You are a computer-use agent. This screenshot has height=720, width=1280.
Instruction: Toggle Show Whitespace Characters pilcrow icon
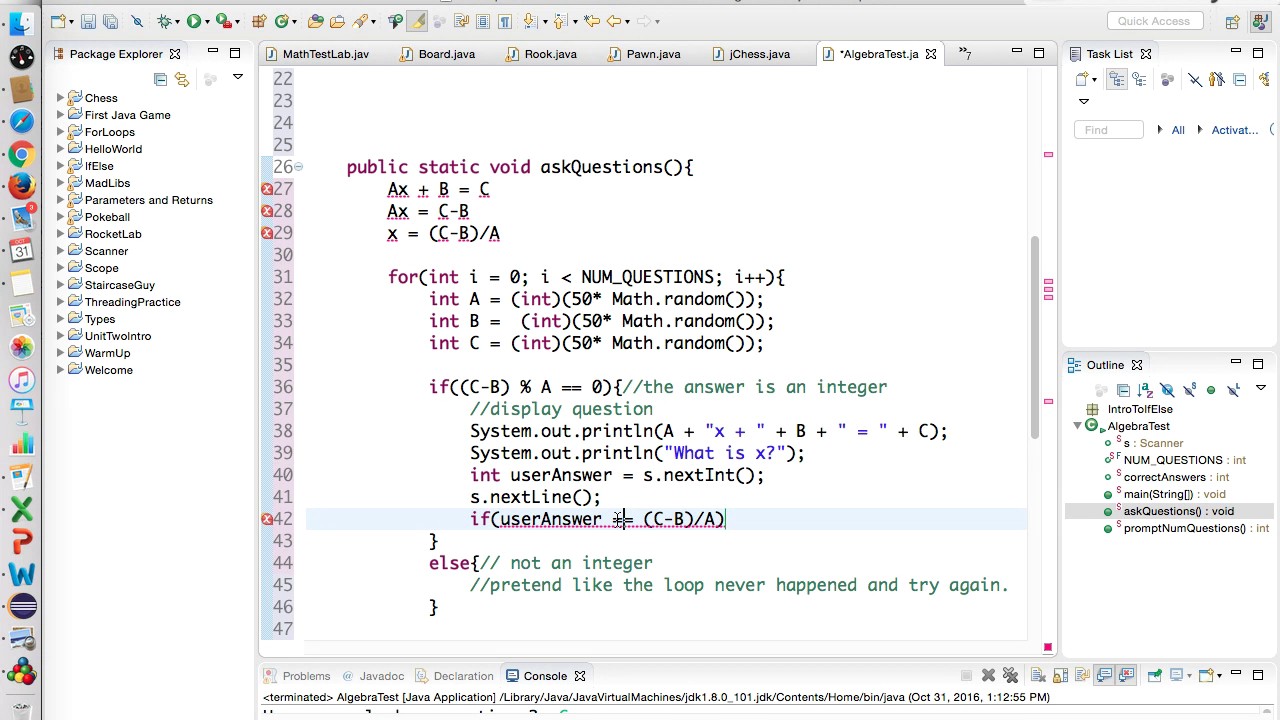point(505,21)
